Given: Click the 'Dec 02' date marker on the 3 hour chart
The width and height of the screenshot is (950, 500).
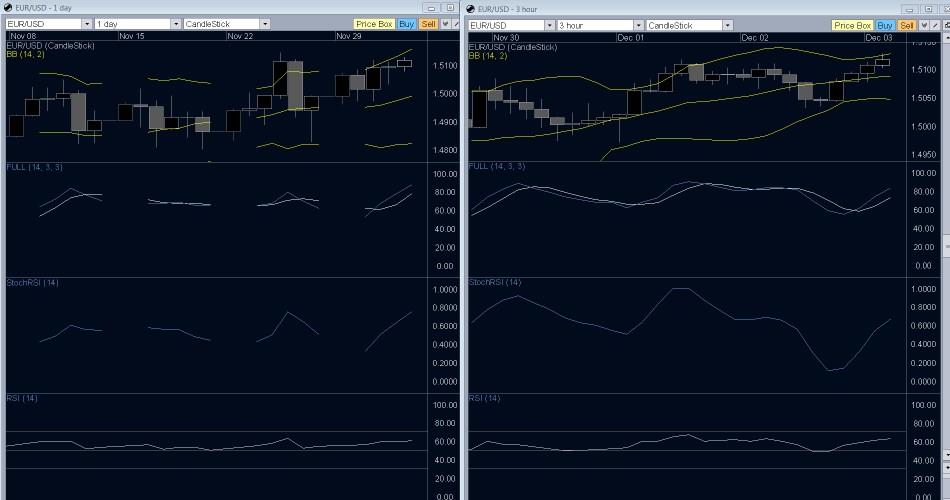Looking at the screenshot, I should click(x=755, y=38).
